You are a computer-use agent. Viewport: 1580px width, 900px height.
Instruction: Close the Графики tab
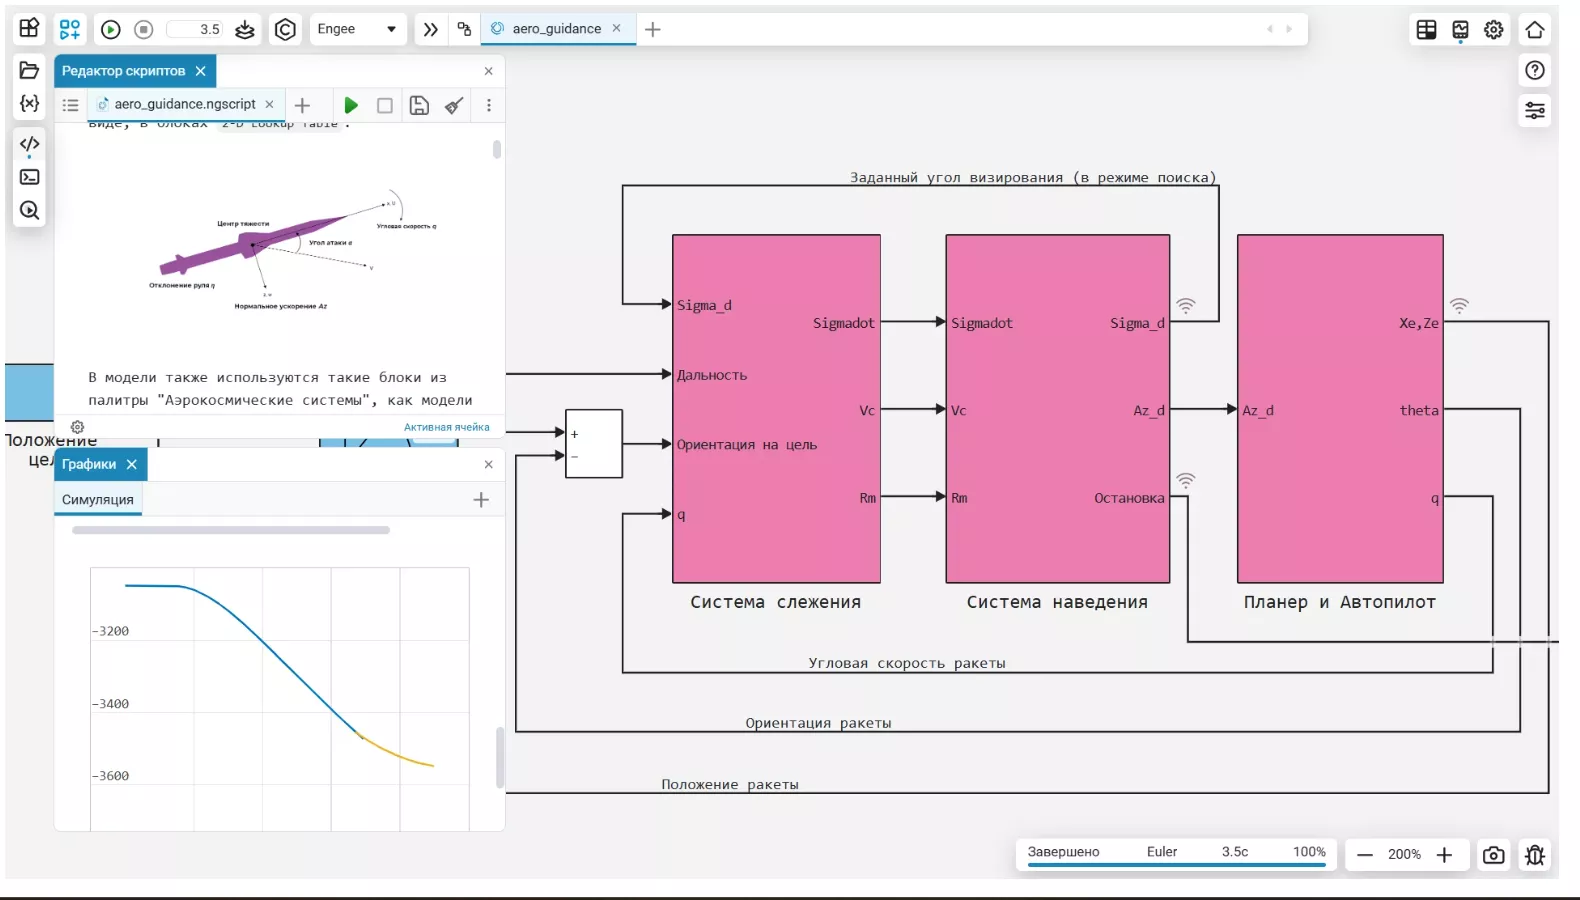131,464
